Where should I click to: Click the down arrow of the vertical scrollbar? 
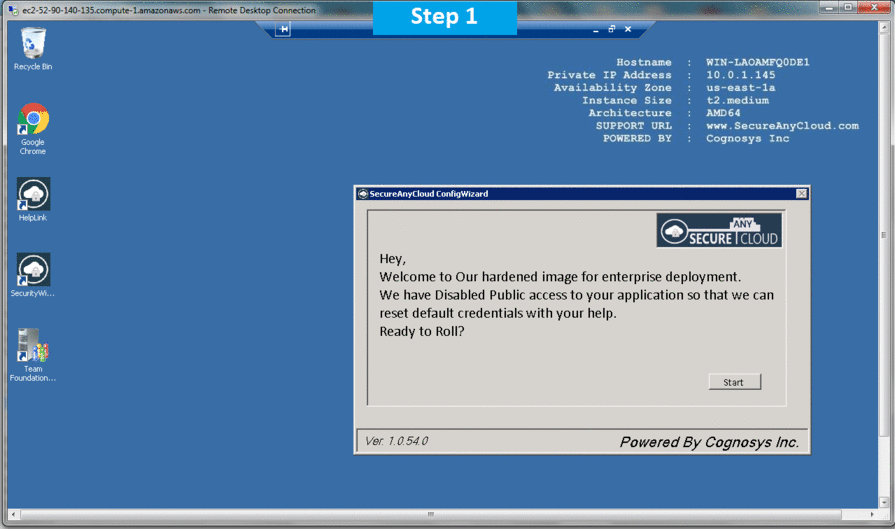(884, 503)
